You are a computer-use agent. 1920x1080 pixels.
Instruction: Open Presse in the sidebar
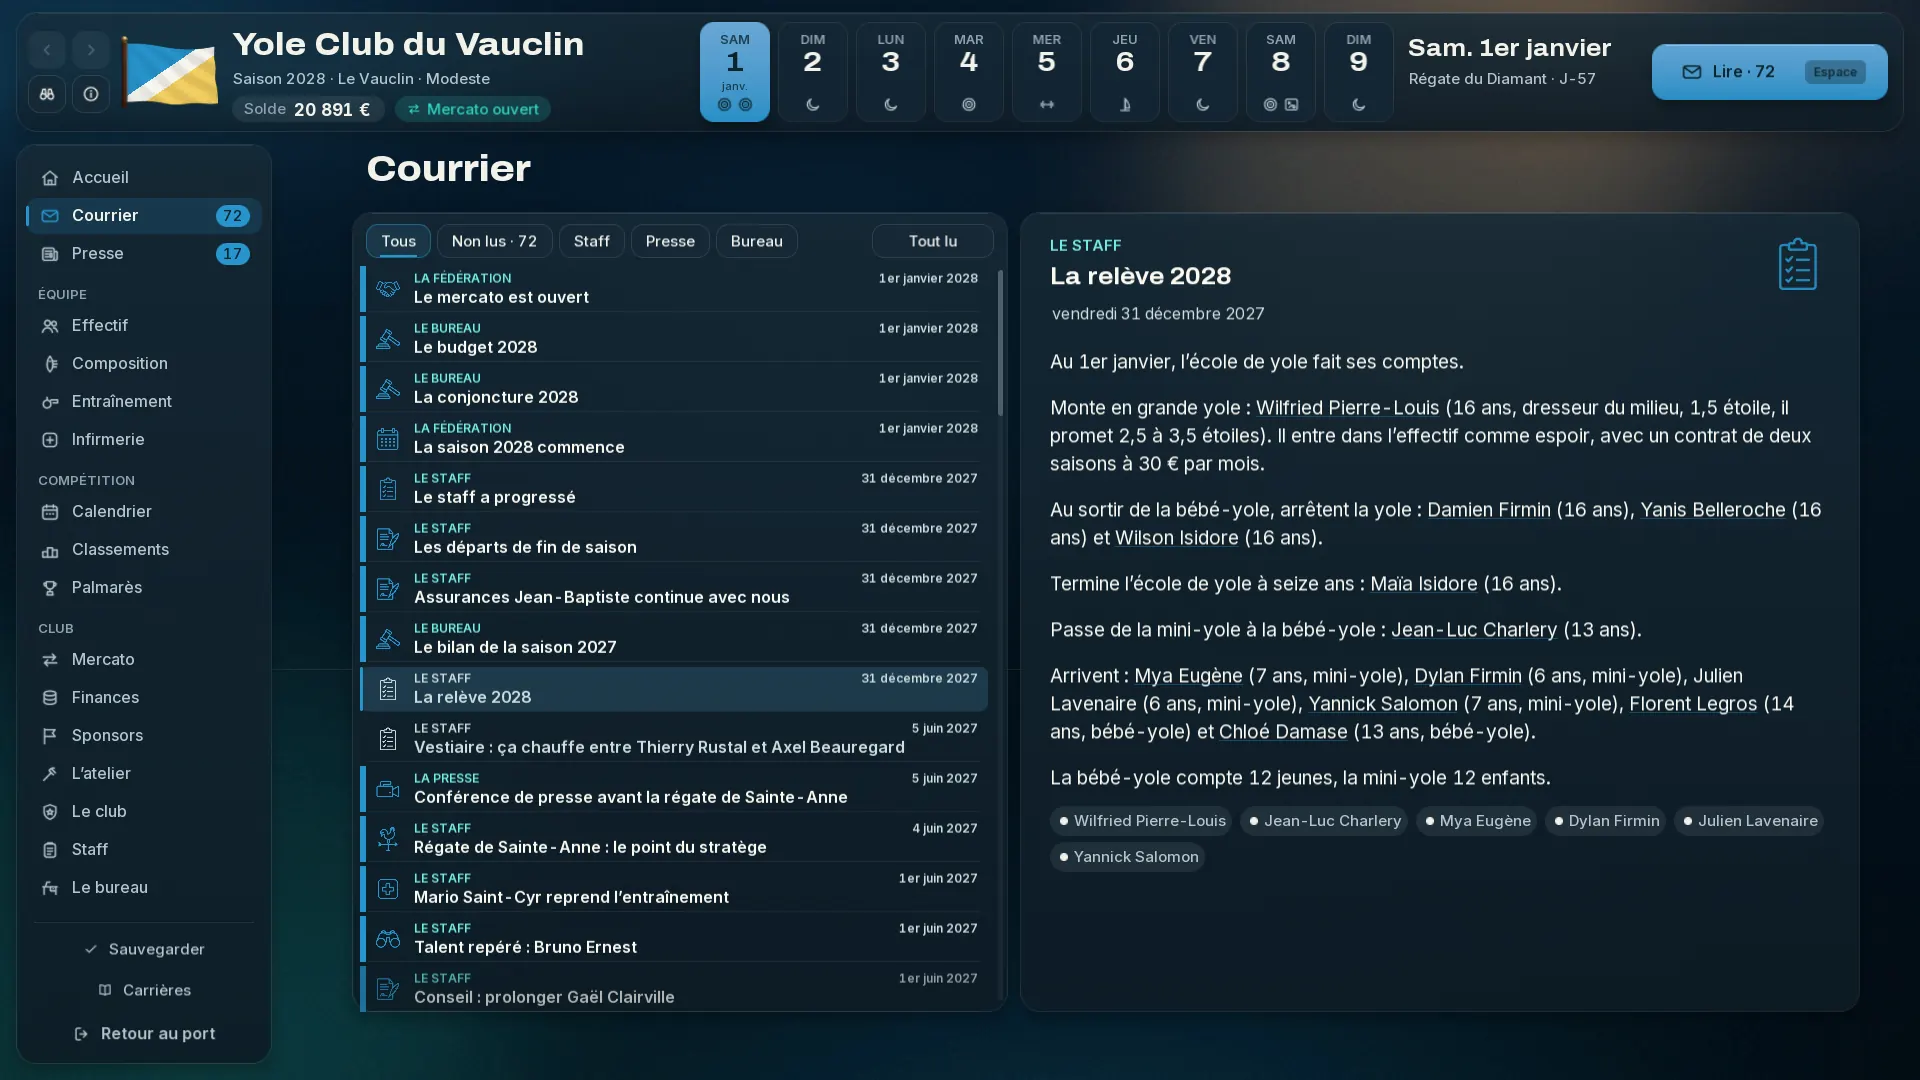click(x=143, y=254)
